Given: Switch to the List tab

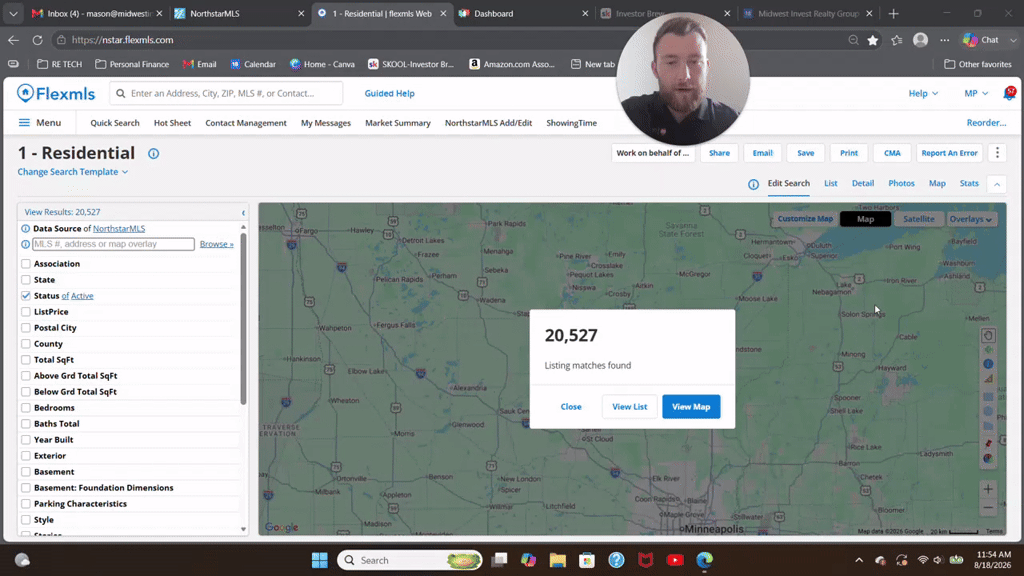Looking at the screenshot, I should point(830,184).
